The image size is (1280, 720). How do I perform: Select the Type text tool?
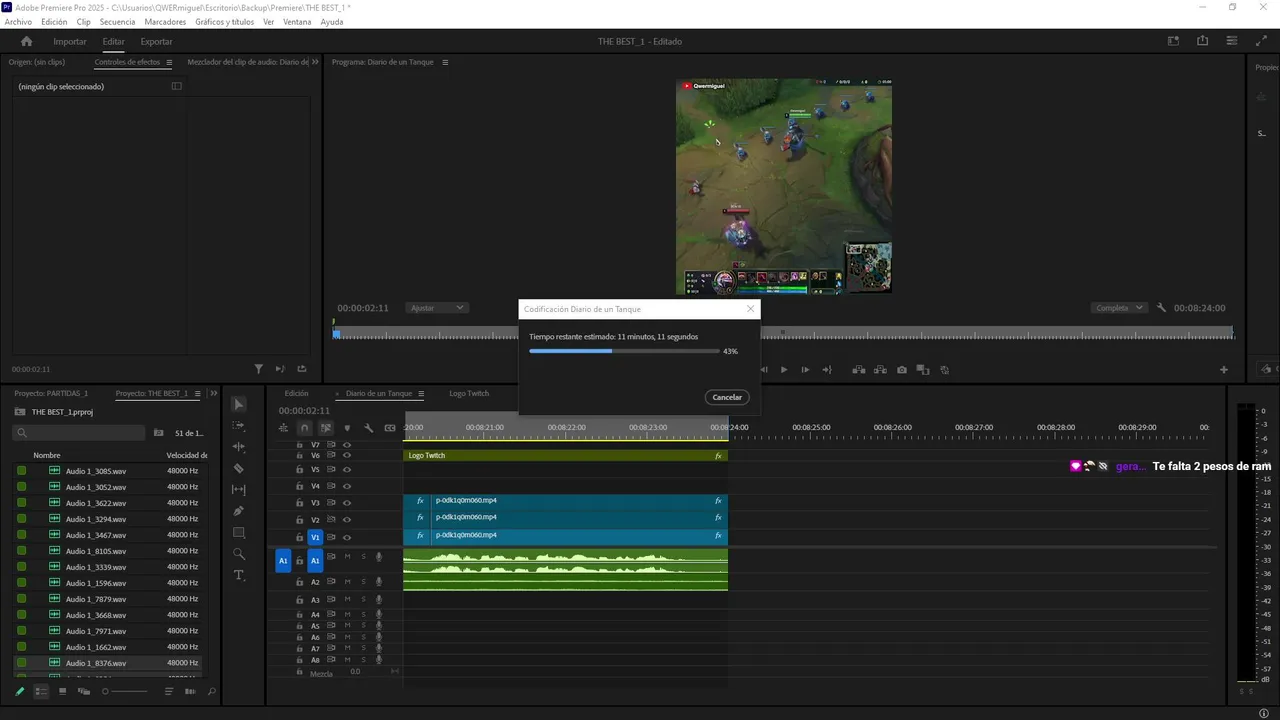pyautogui.click(x=239, y=575)
